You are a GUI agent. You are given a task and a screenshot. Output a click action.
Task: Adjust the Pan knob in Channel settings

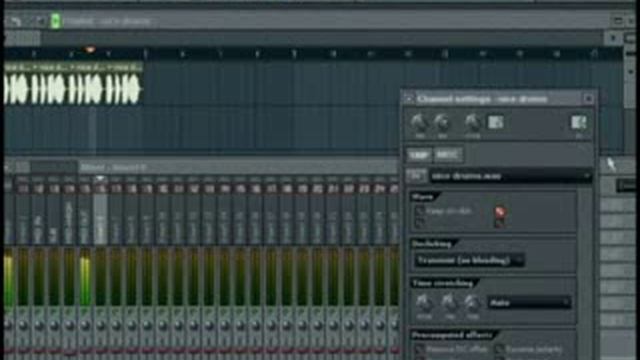point(419,122)
